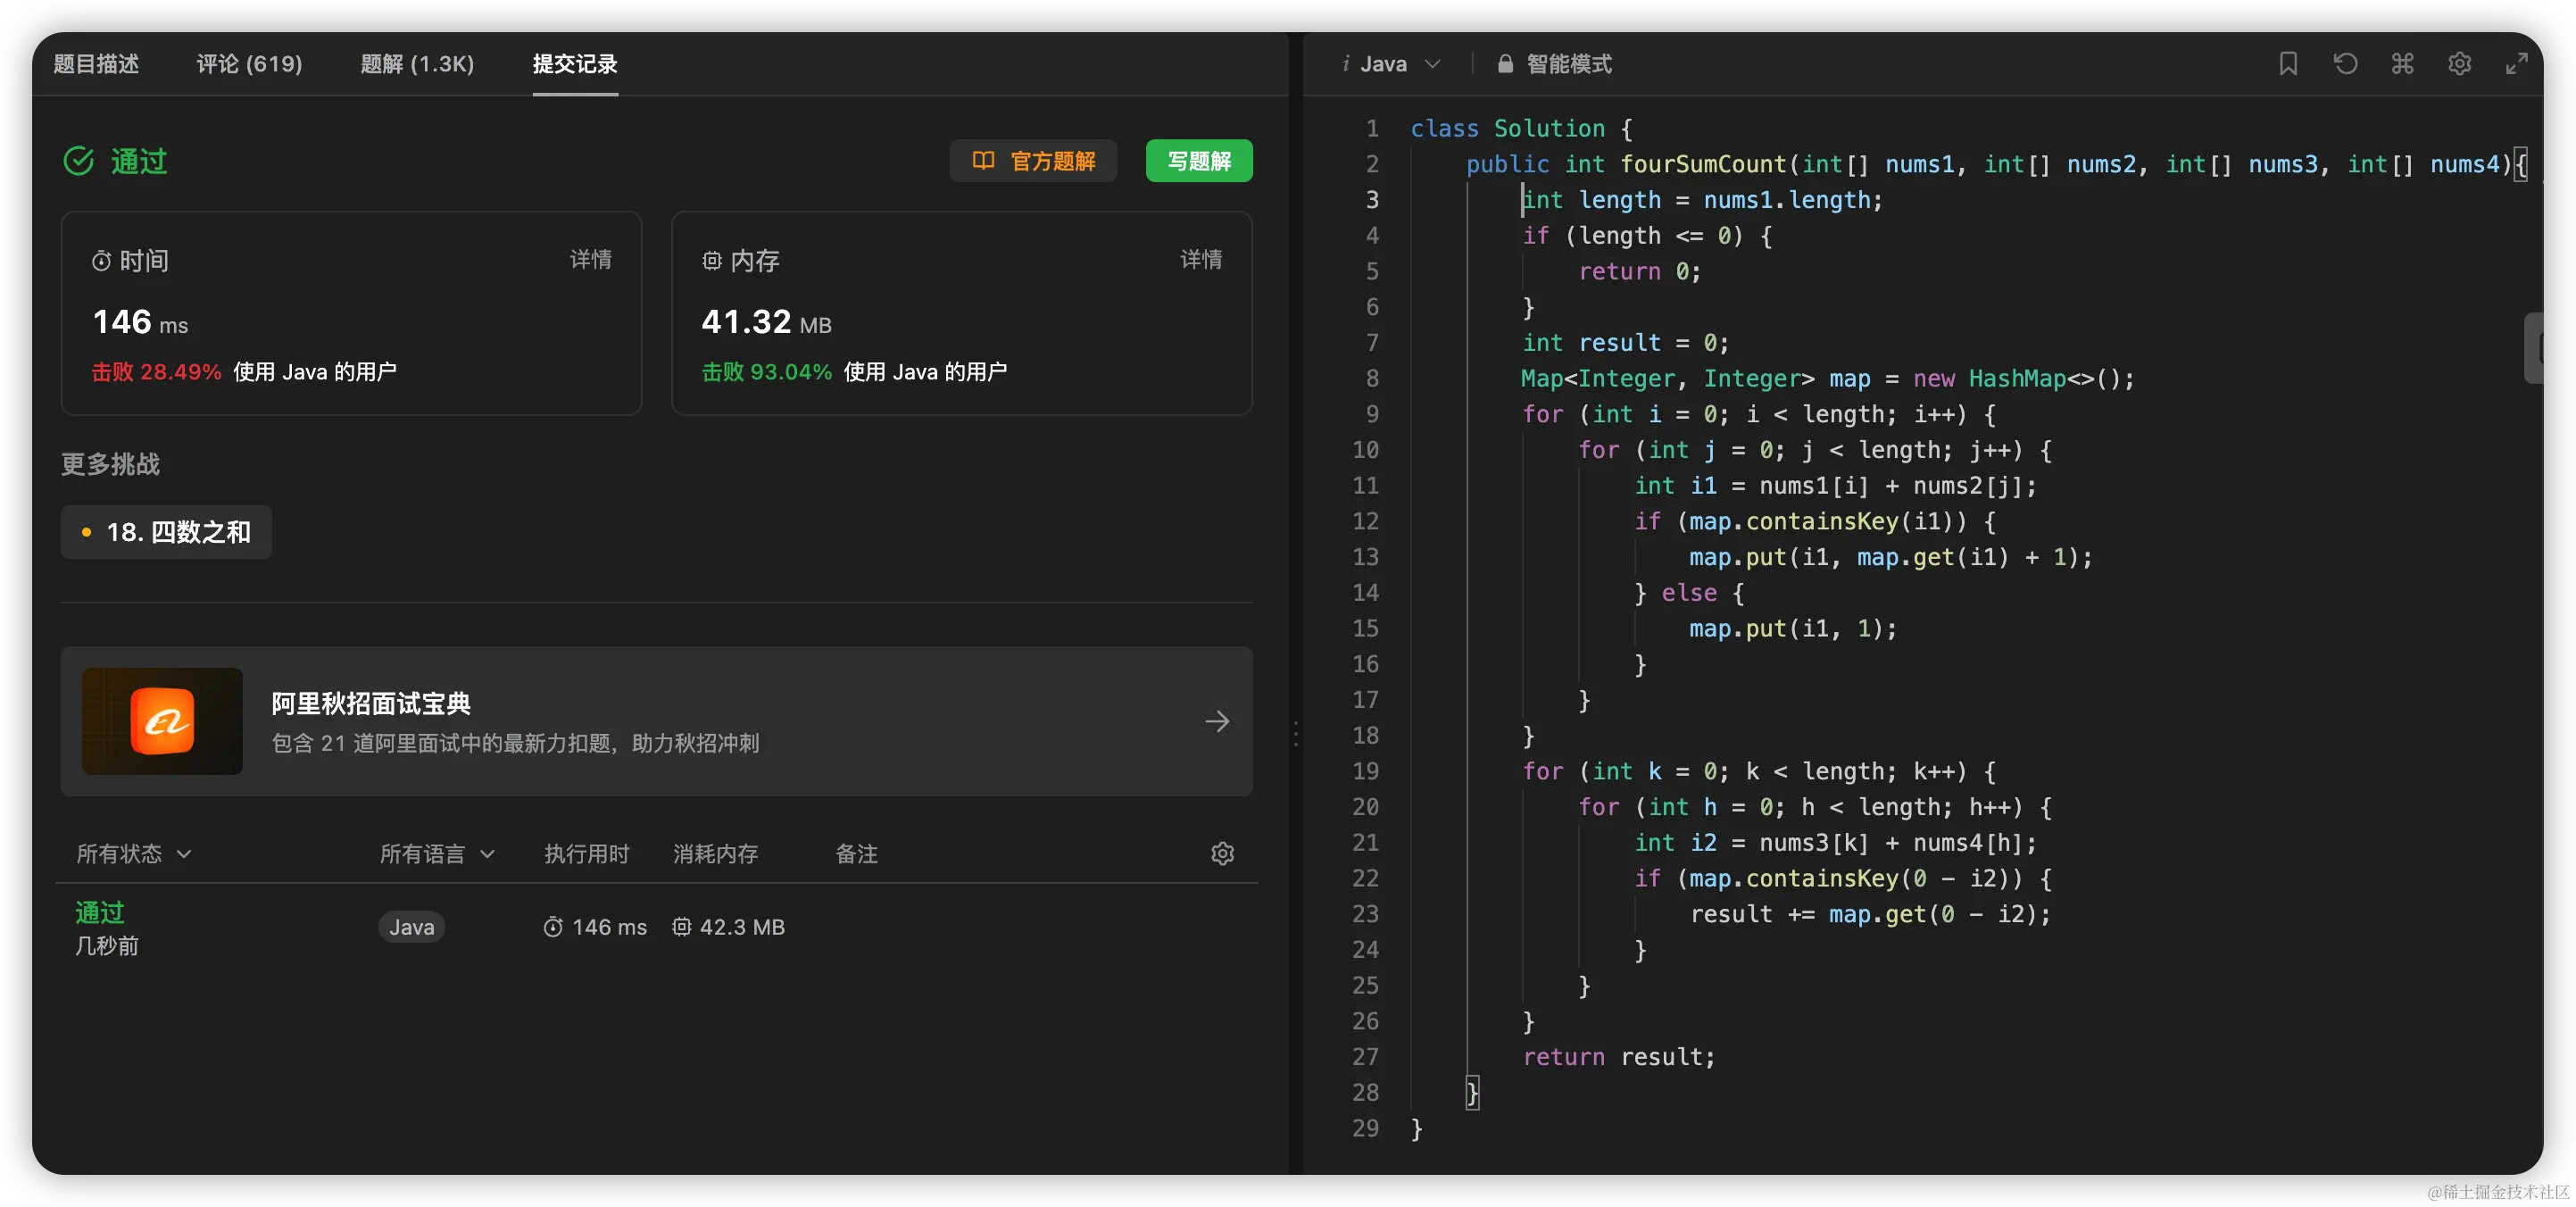The image size is (2576, 1207).
Task: Click the 阿里秋招面试宝典 thumbnail image
Action: click(x=162, y=721)
